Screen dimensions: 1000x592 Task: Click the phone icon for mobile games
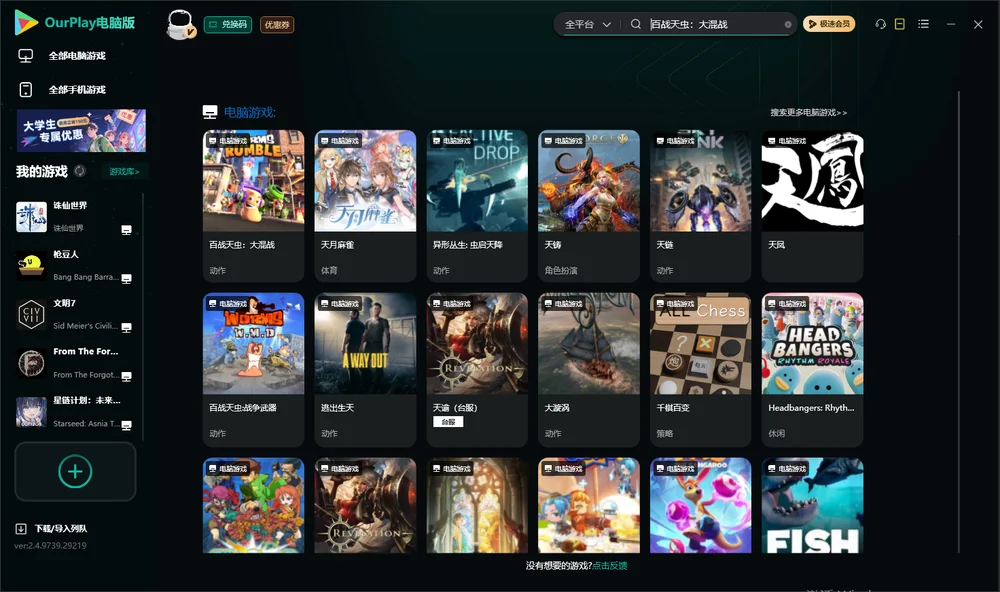pyautogui.click(x=26, y=89)
